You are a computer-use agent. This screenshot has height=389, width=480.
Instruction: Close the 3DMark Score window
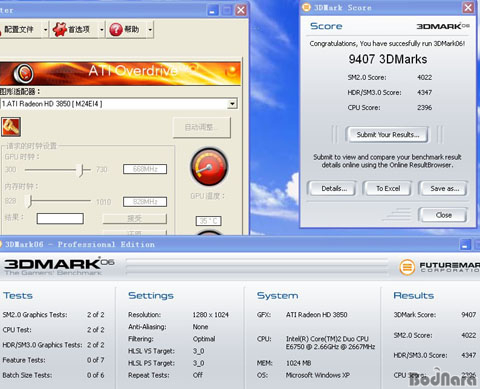click(x=468, y=7)
